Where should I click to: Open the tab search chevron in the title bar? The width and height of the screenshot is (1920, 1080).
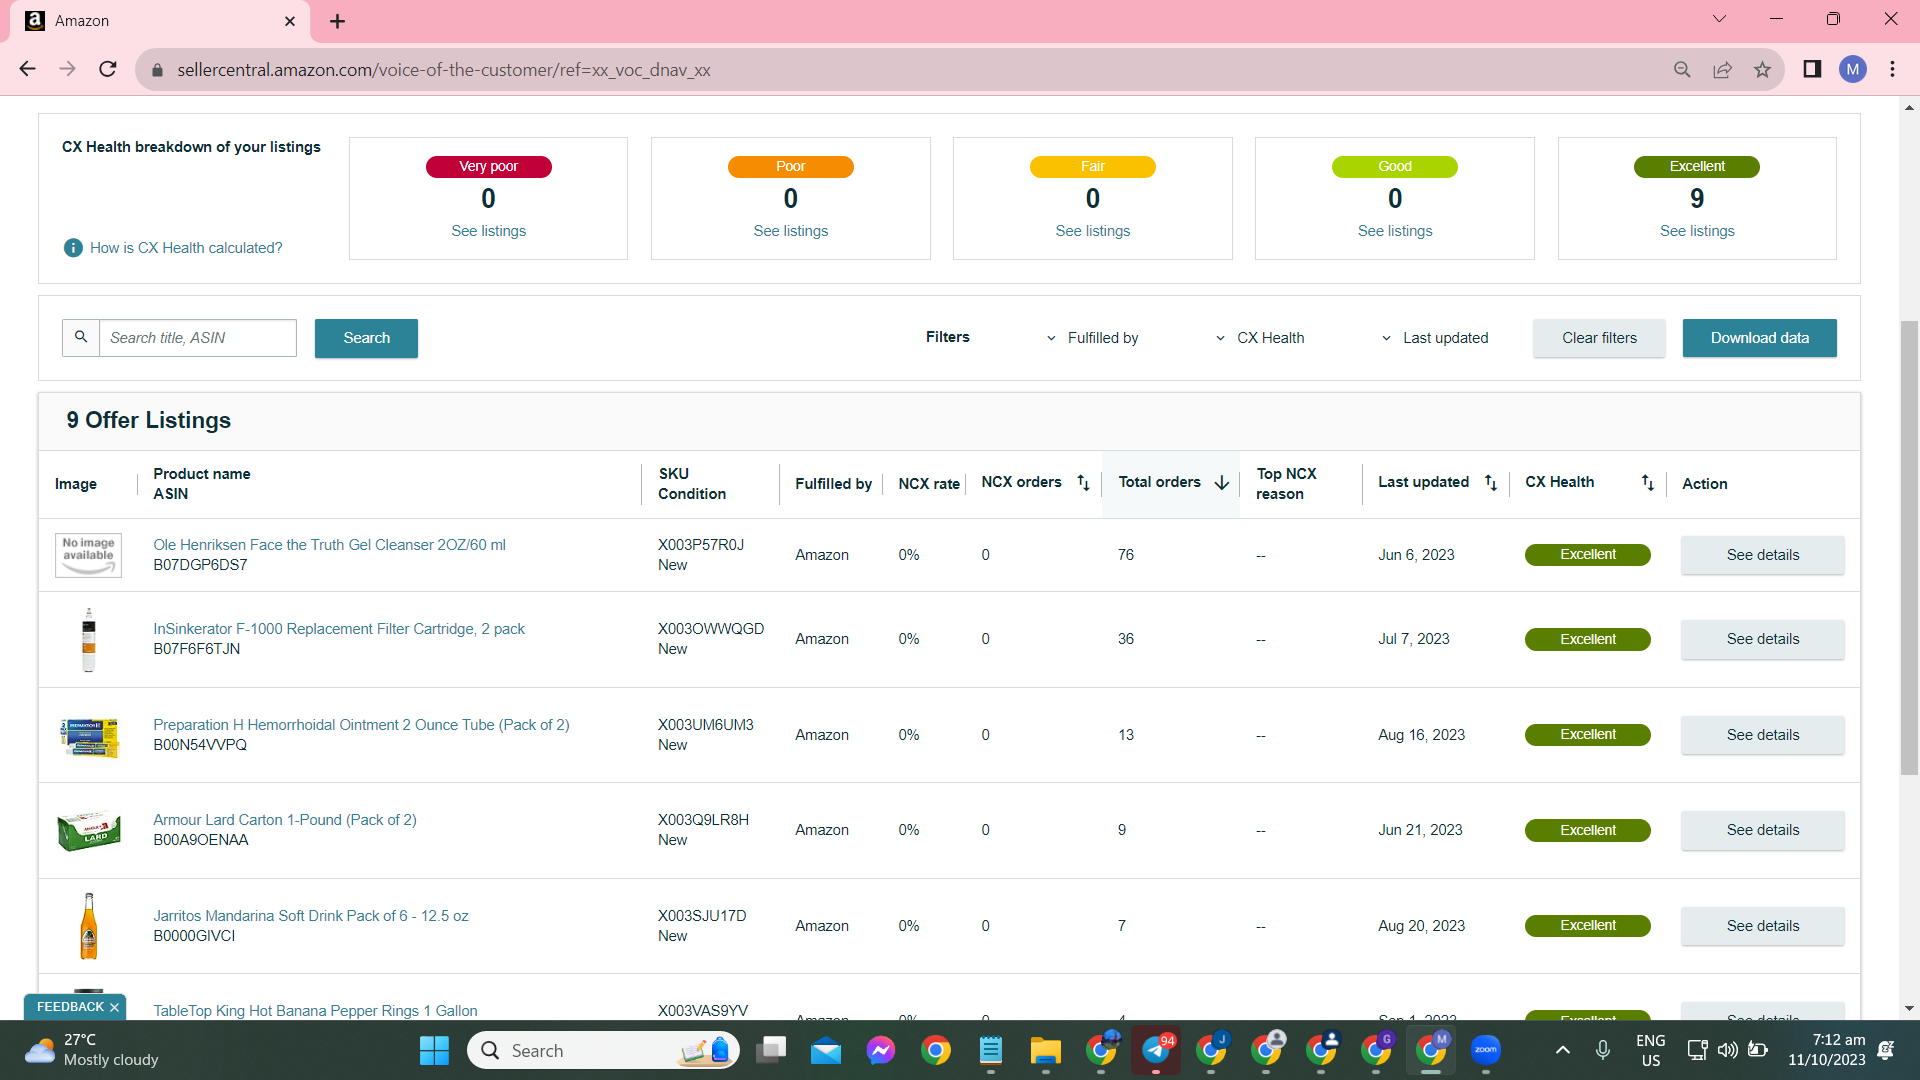click(x=1719, y=19)
